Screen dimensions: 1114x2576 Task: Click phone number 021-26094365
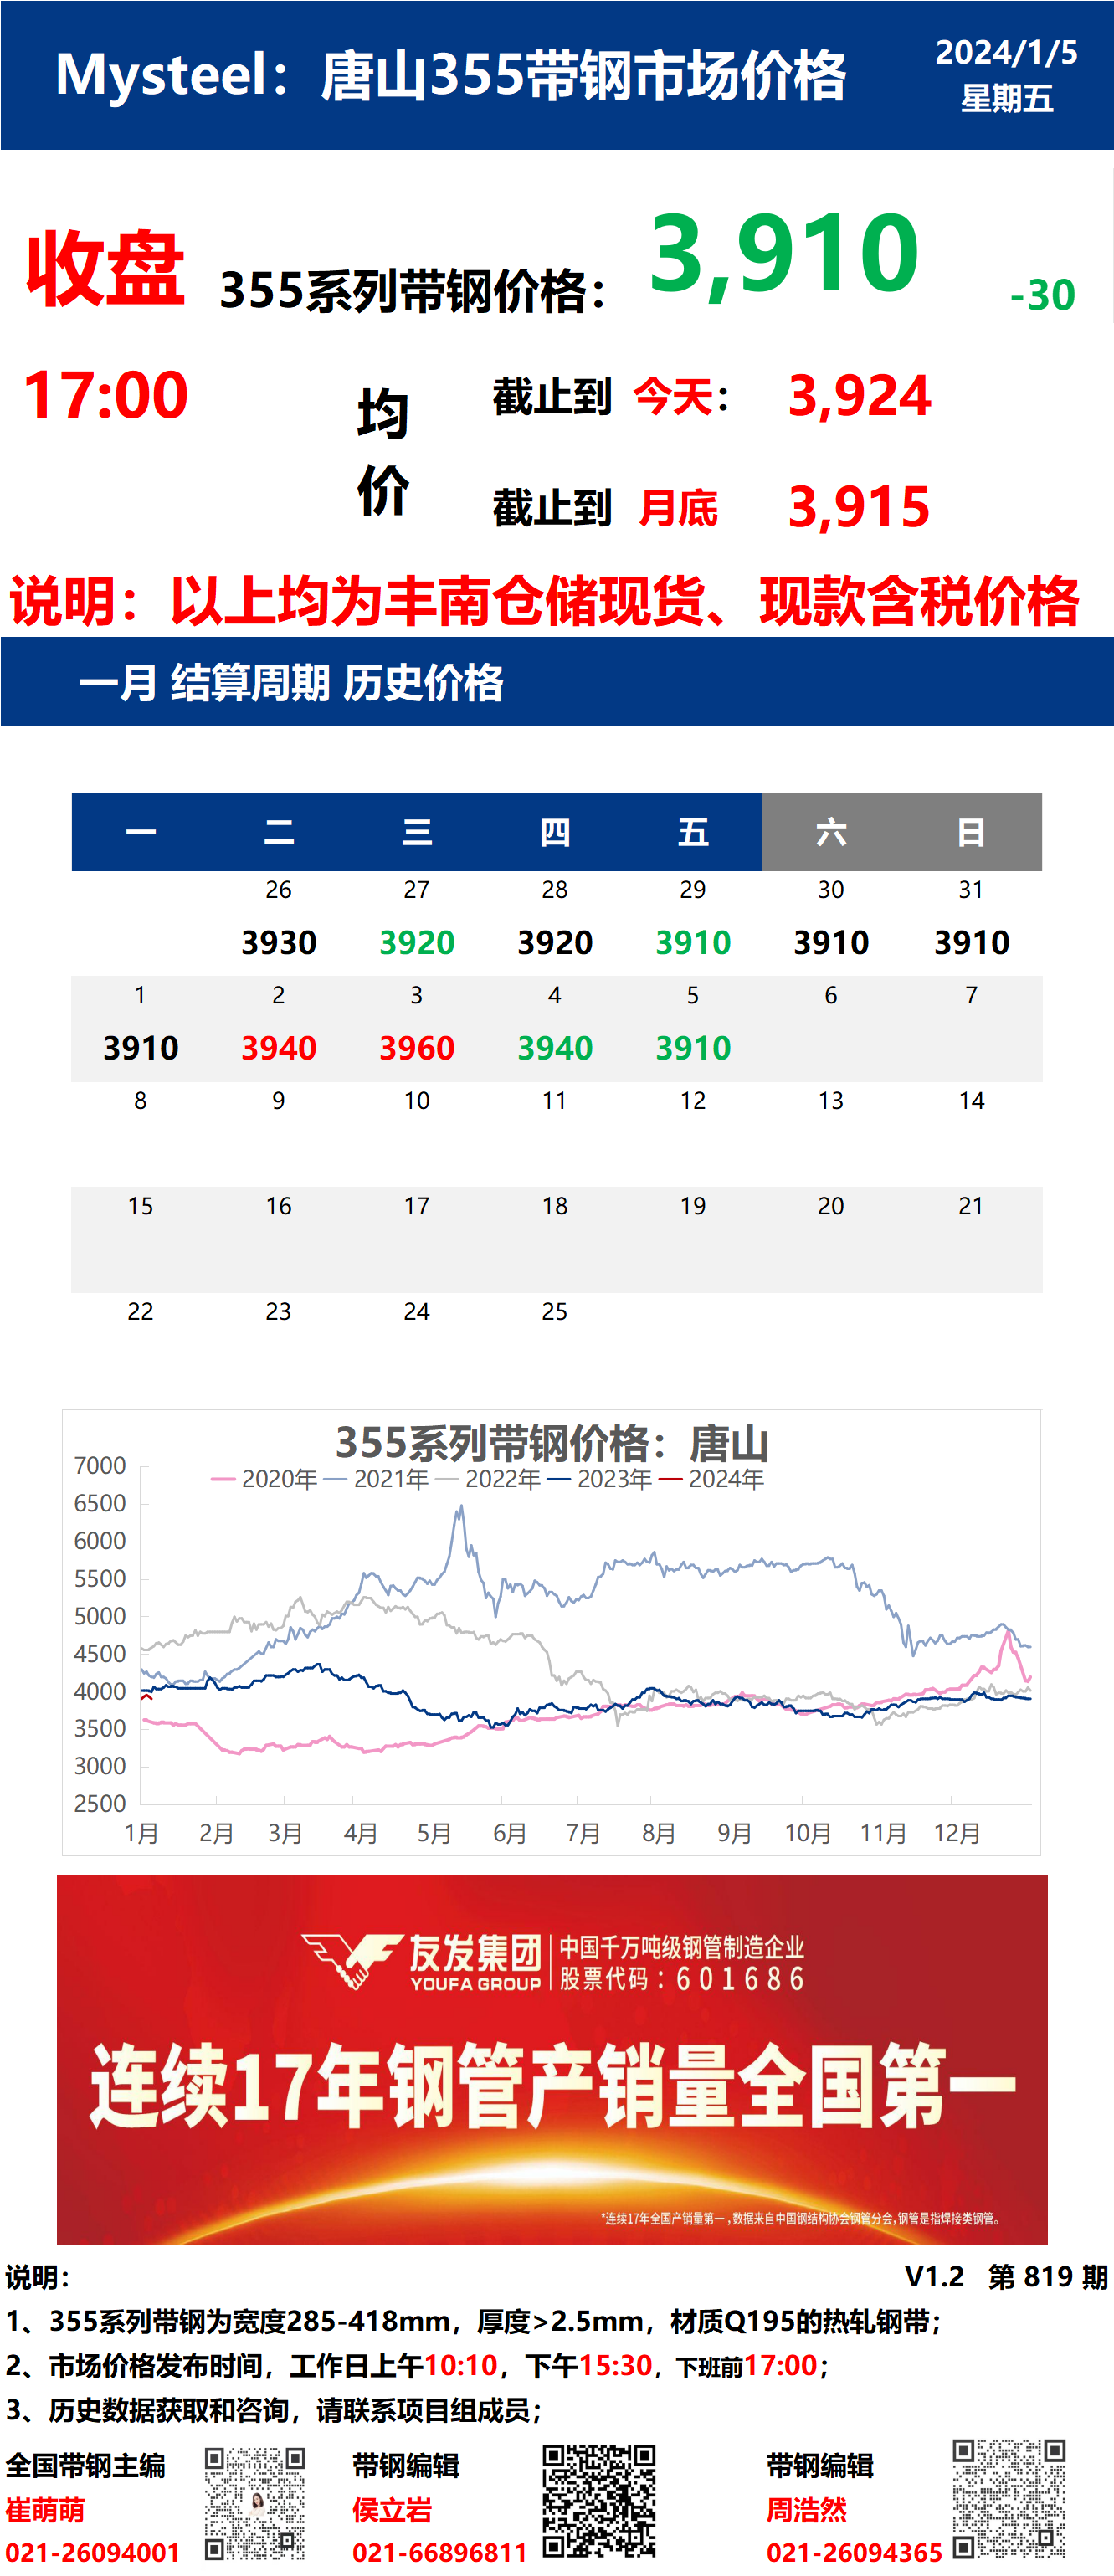click(855, 2553)
